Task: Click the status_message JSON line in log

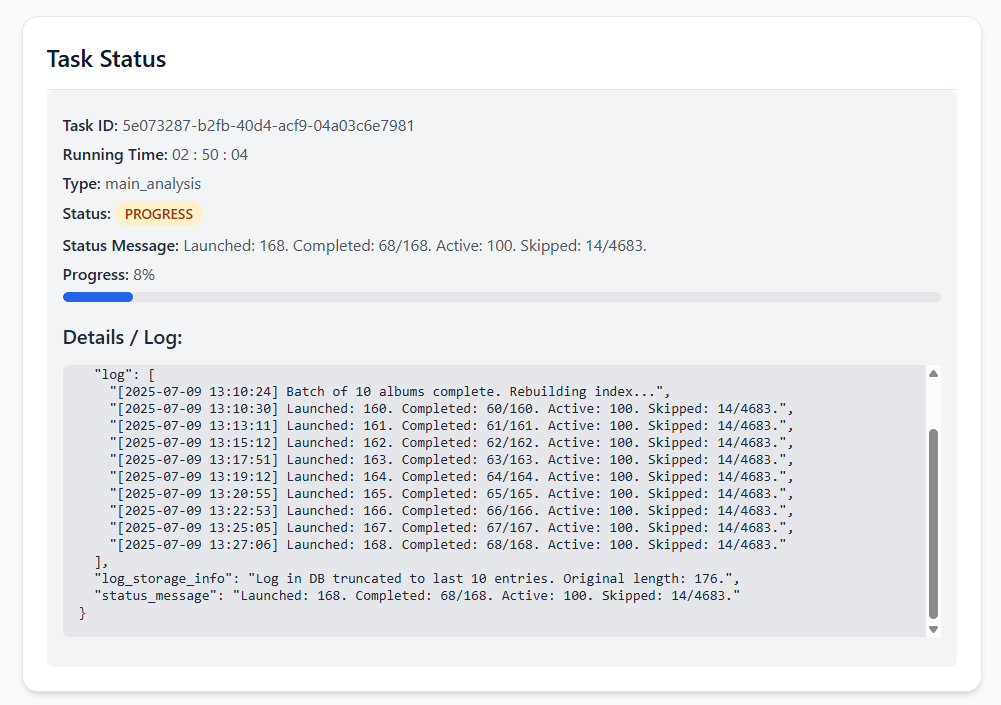Action: 416,596
